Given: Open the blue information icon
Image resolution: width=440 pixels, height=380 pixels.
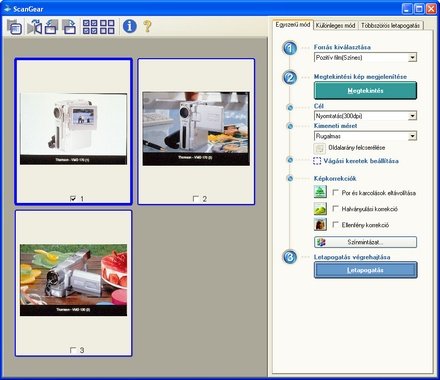Looking at the screenshot, I should click(130, 26).
